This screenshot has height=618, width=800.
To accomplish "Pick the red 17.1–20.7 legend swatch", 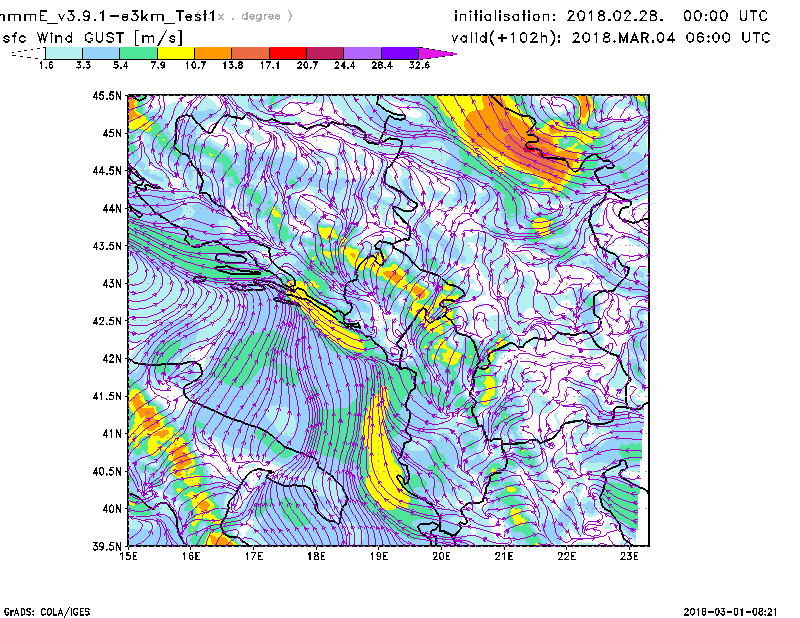I will [288, 53].
